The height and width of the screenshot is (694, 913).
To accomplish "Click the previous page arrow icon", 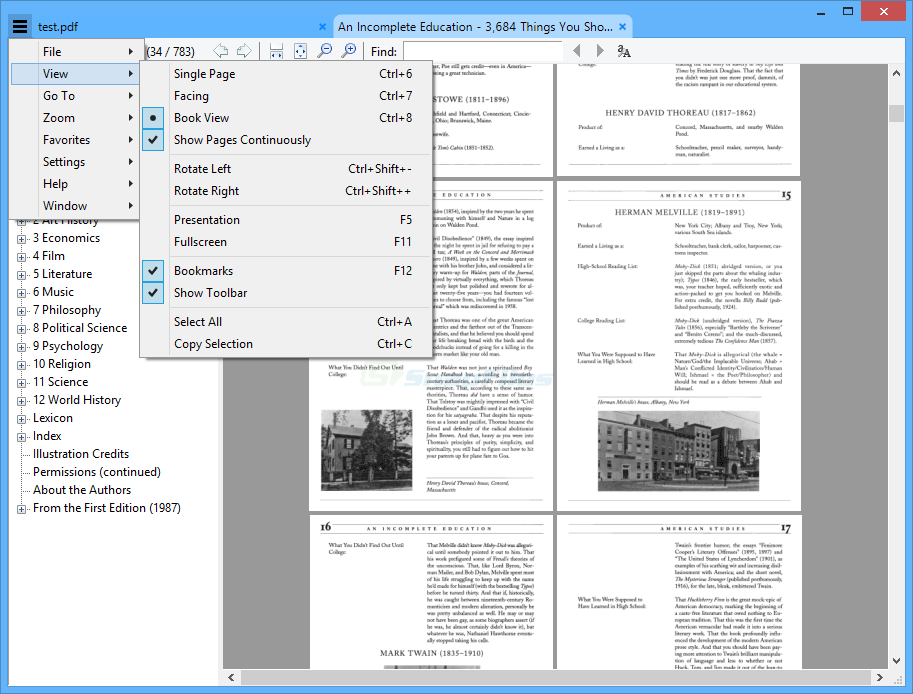I will (x=221, y=51).
